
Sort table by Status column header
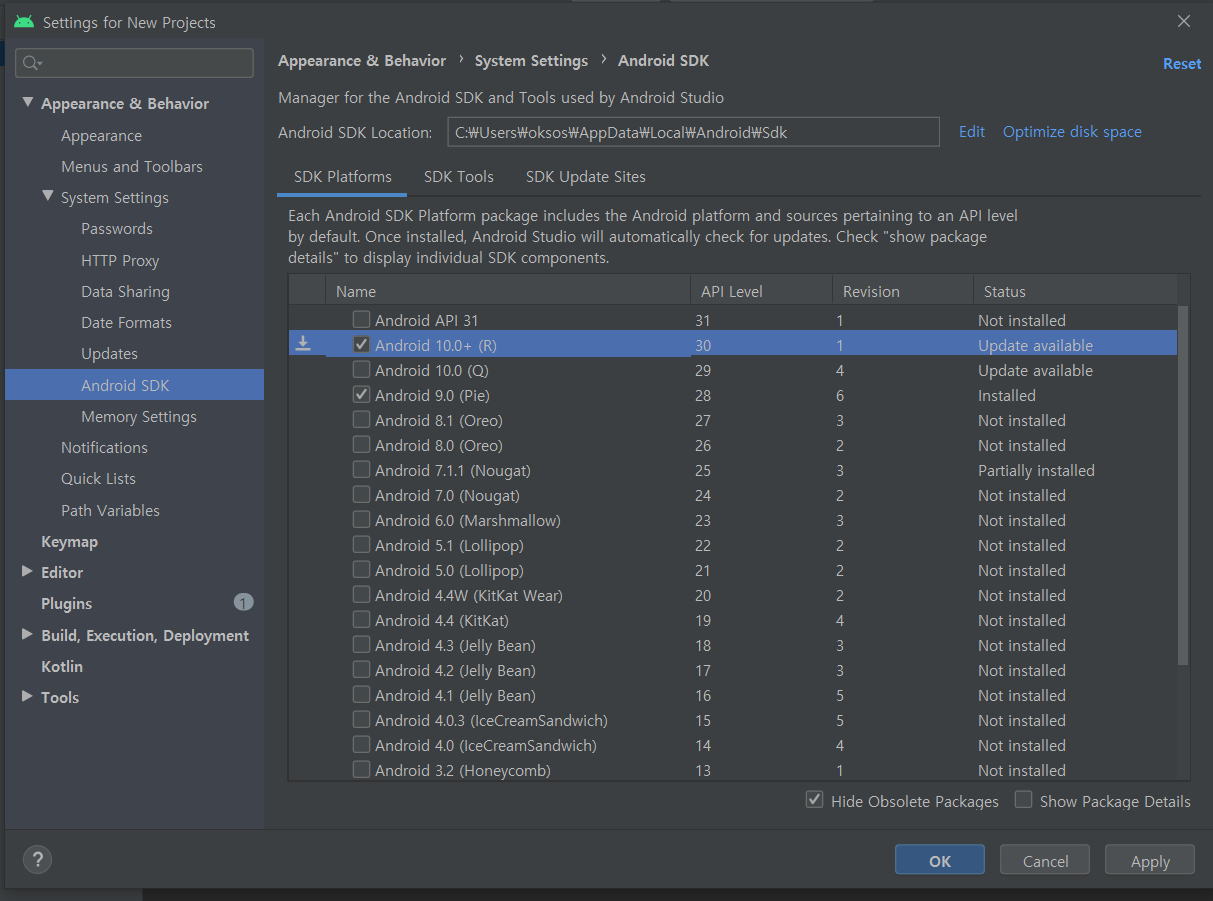click(1075, 291)
